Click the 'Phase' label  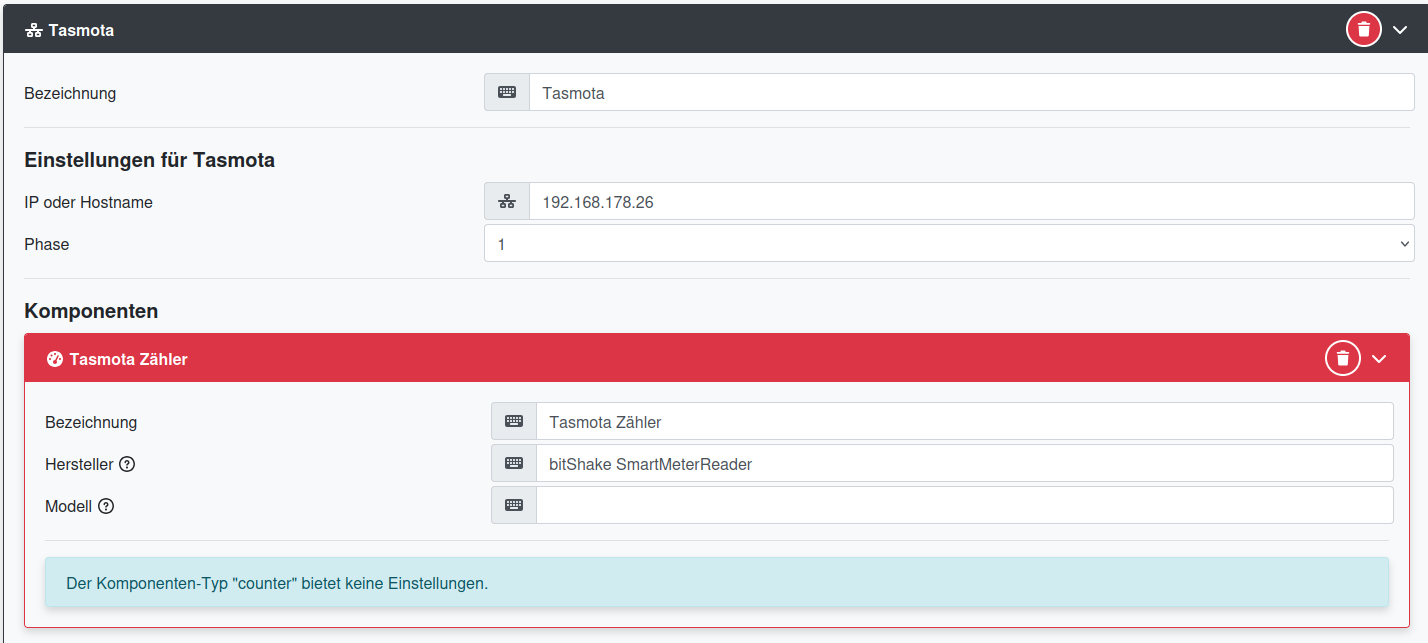click(47, 244)
